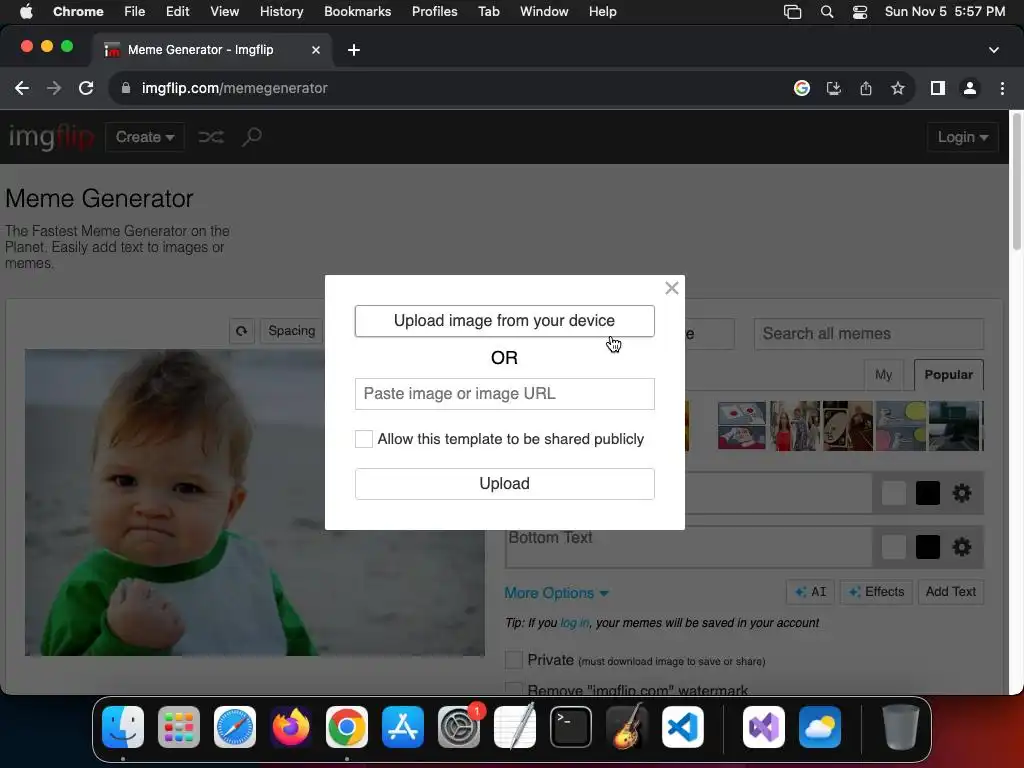This screenshot has height=768, width=1024.
Task: Open Safari from the dock
Action: coord(234,727)
